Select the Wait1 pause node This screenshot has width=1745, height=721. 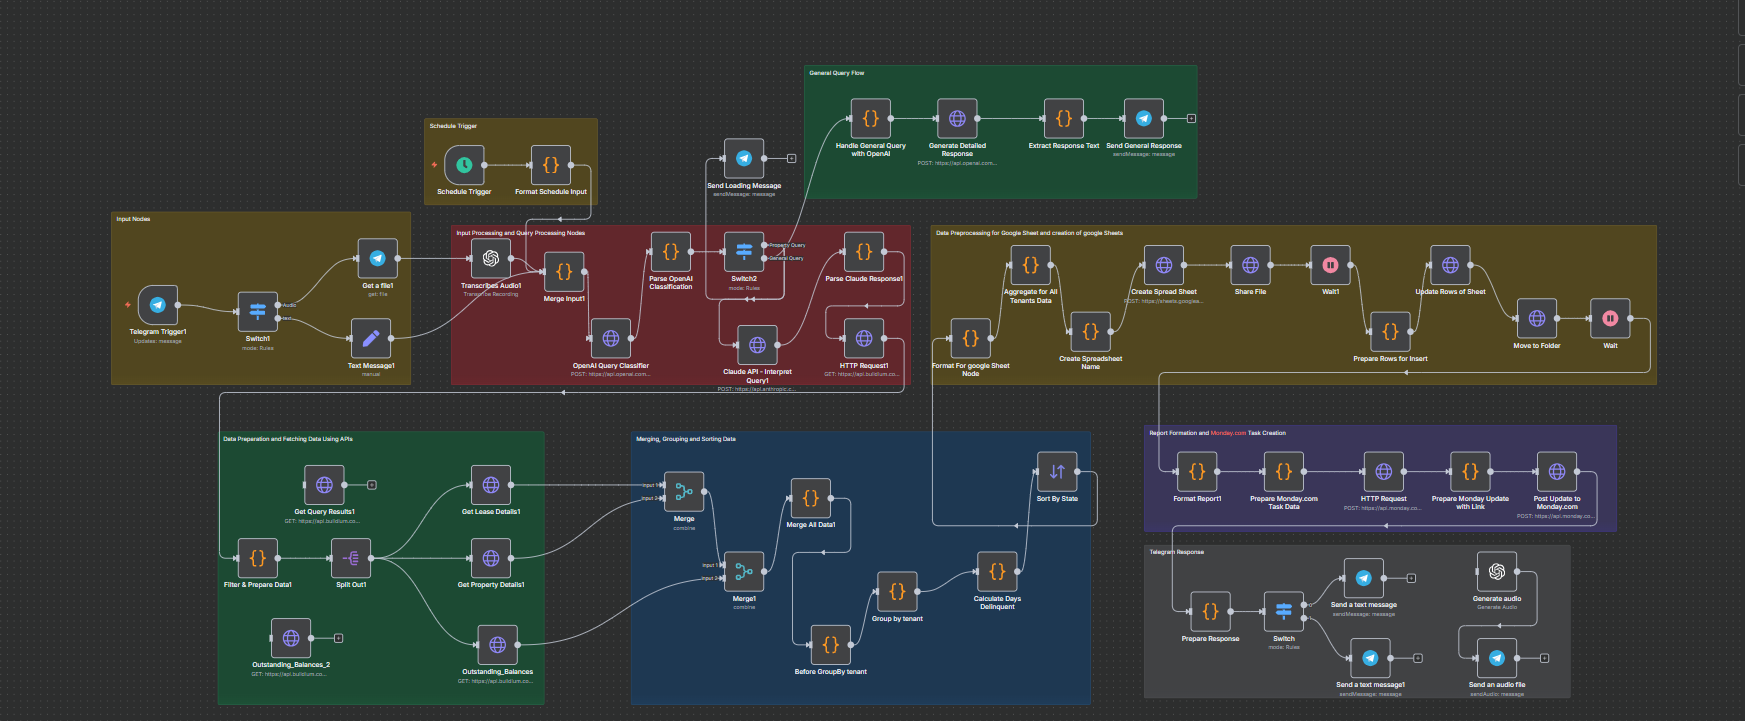point(1330,265)
